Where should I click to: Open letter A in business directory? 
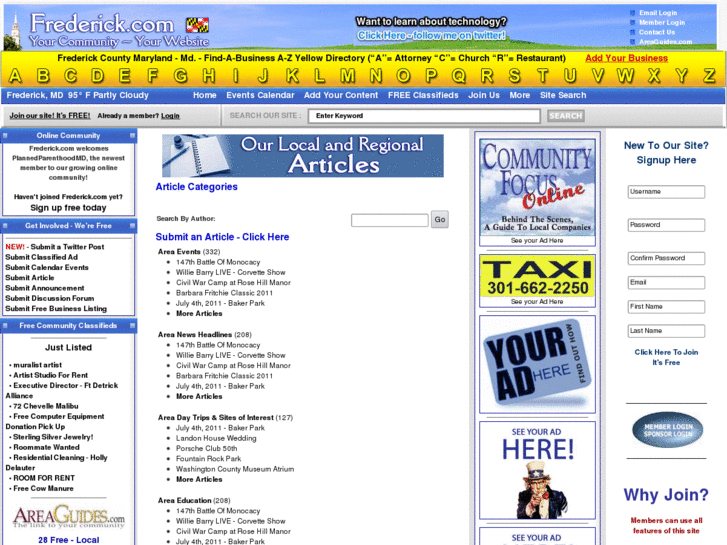point(15,76)
